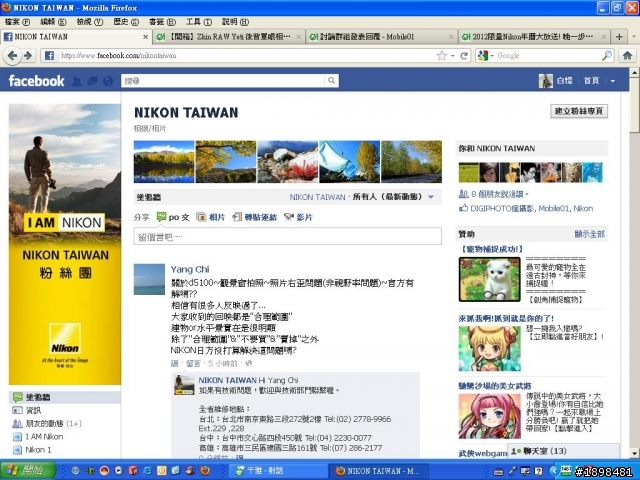The image size is (640, 480).
Task: Open the 說明 (Help) menu
Action: tap(235, 22)
